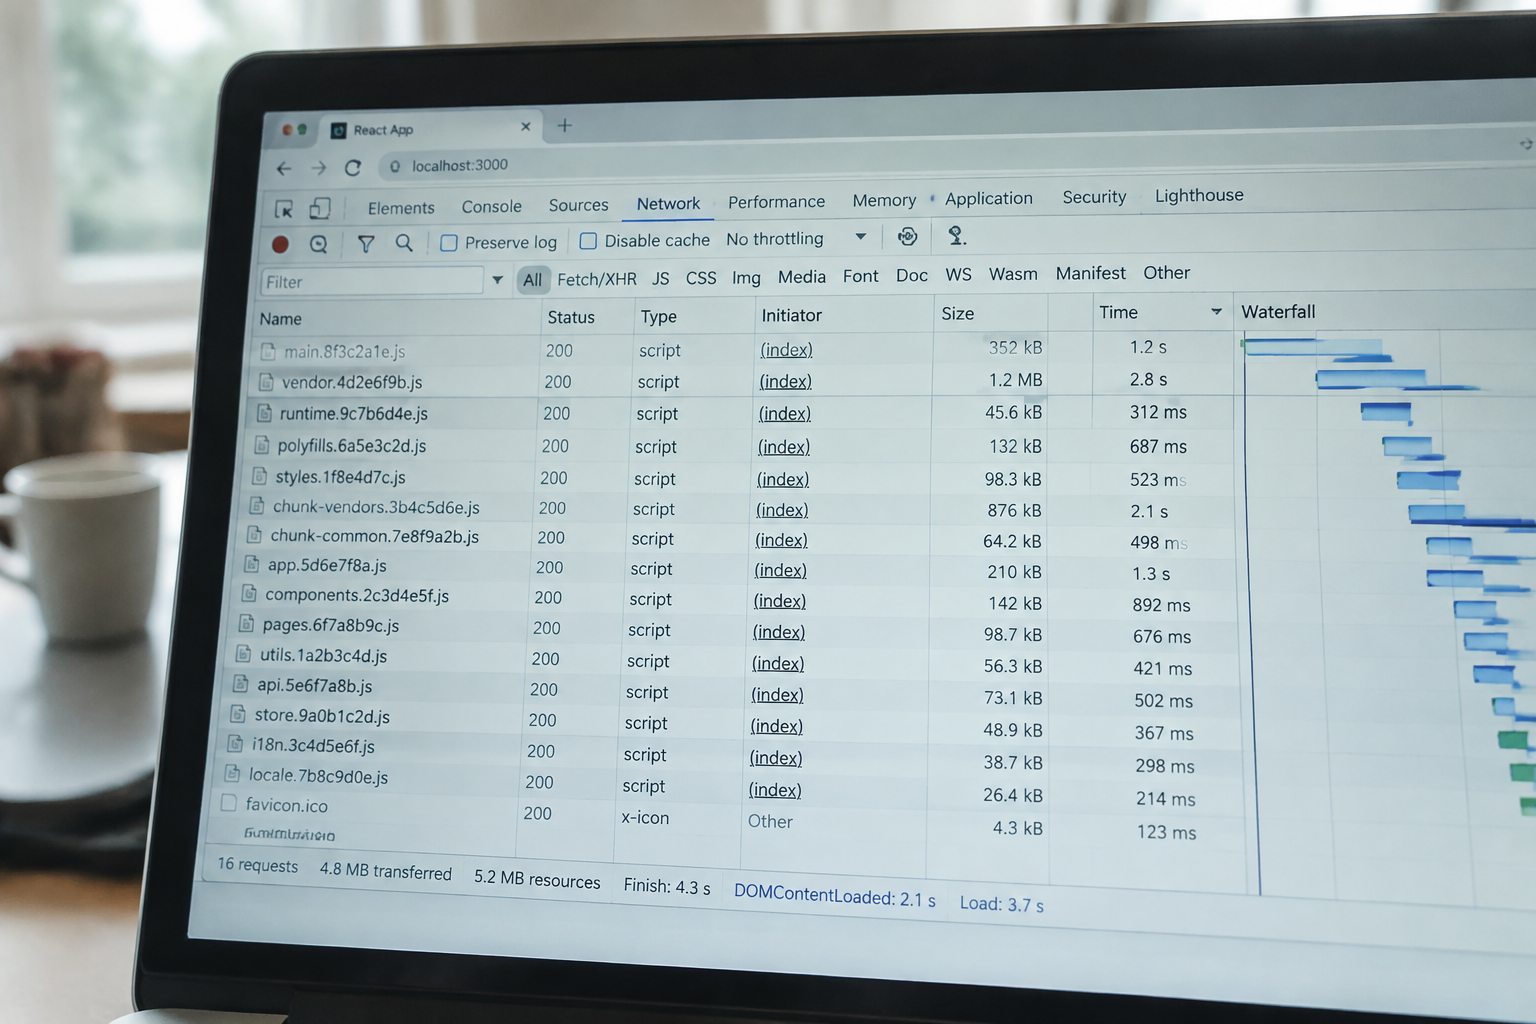Image resolution: width=1536 pixels, height=1024 pixels.
Task: Click the localhost:3000 address bar
Action: click(460, 165)
